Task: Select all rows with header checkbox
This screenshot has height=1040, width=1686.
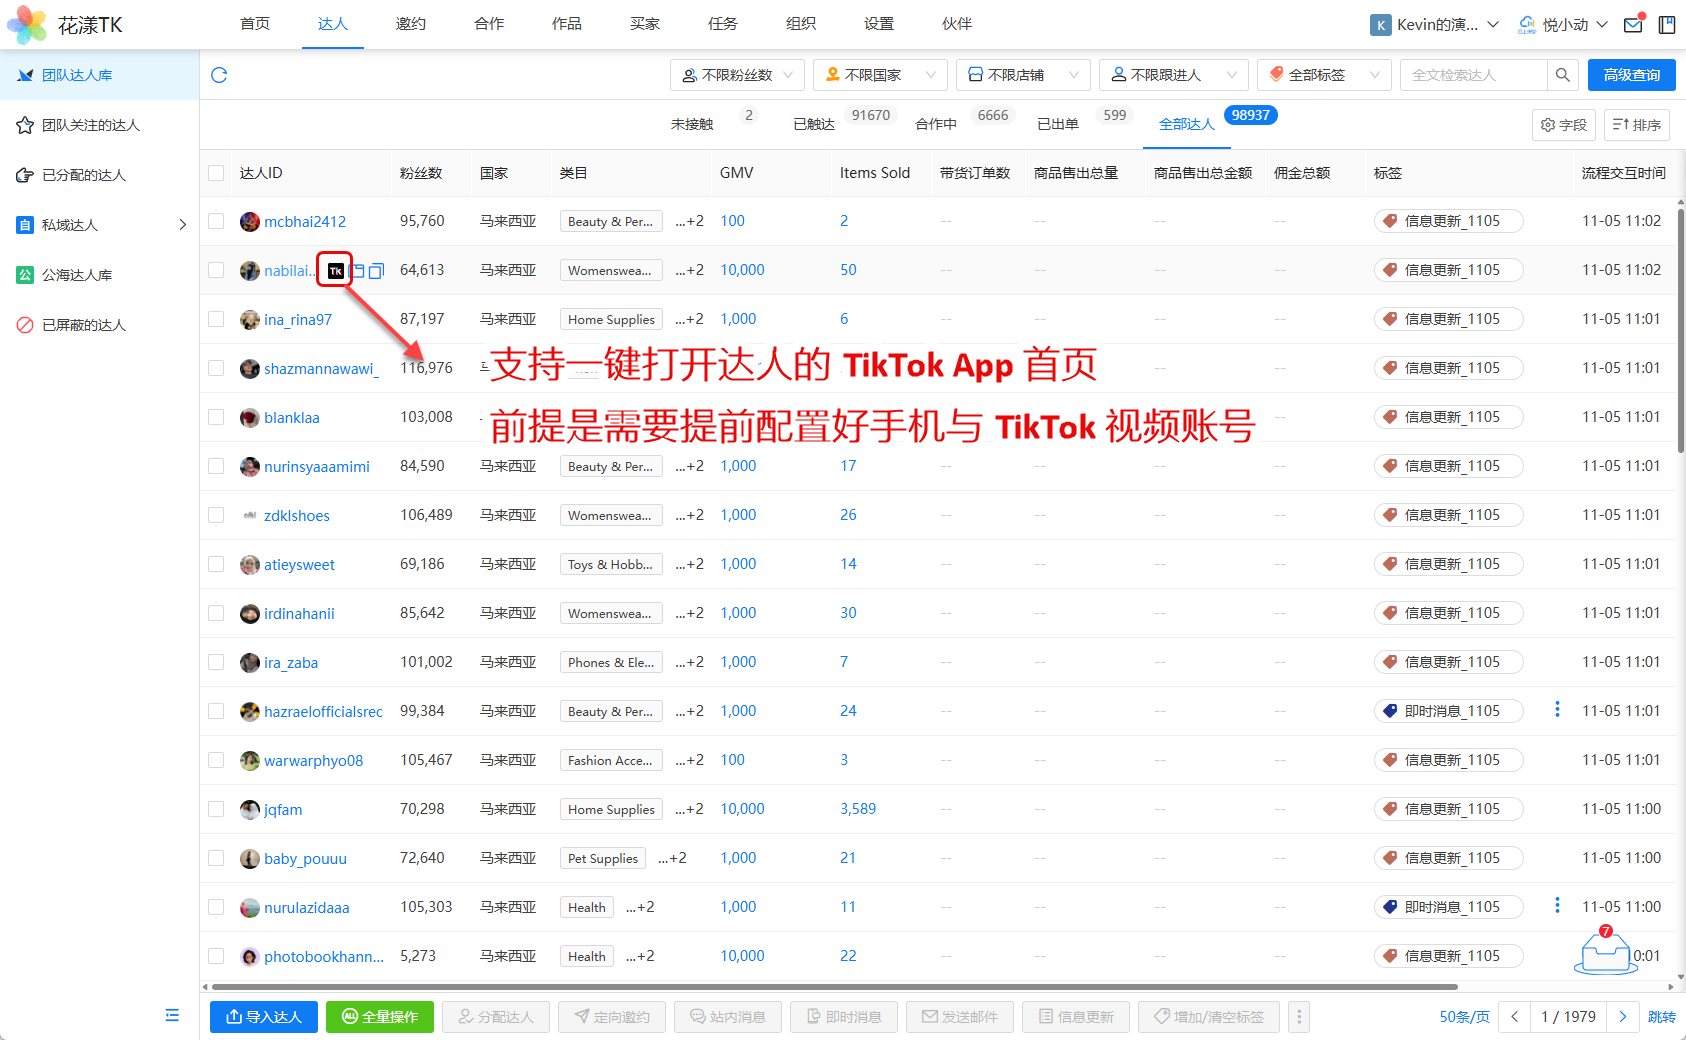Action: [216, 173]
